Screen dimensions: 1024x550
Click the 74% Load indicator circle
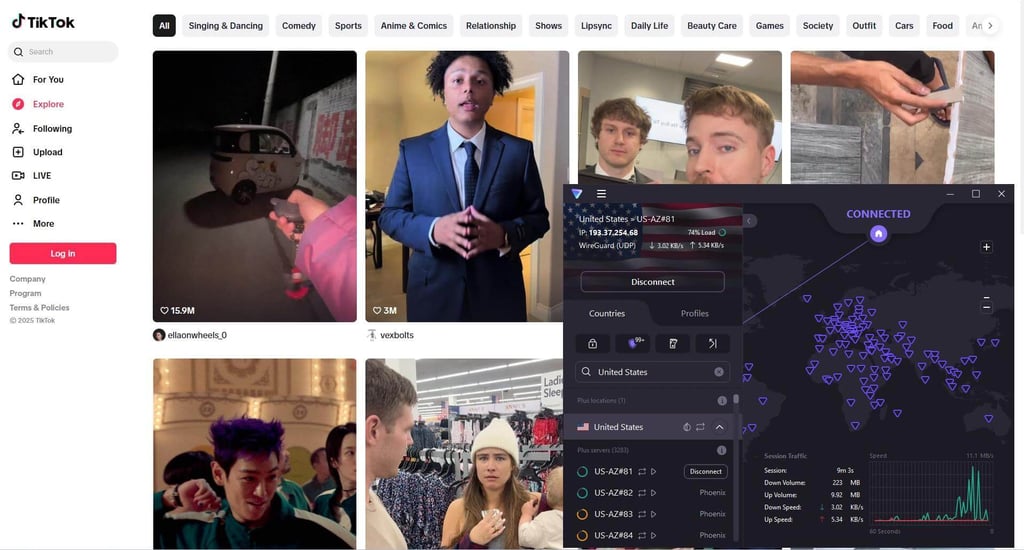coord(722,232)
